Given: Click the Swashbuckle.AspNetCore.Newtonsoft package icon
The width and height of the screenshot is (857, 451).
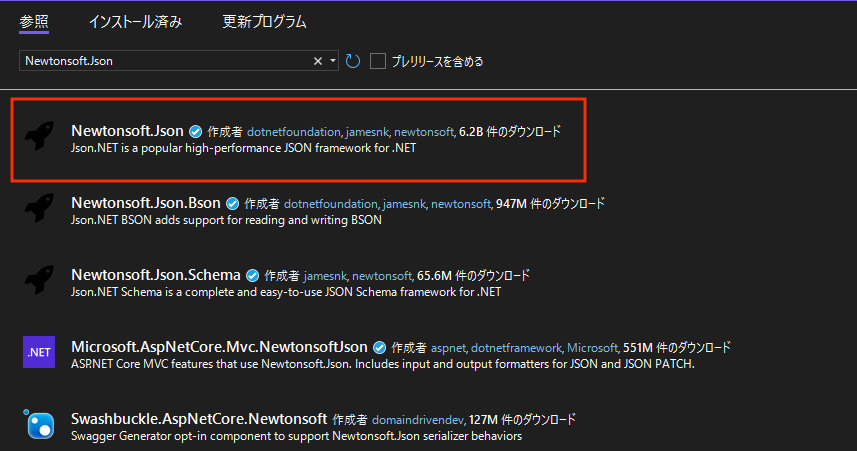Looking at the screenshot, I should (x=39, y=424).
